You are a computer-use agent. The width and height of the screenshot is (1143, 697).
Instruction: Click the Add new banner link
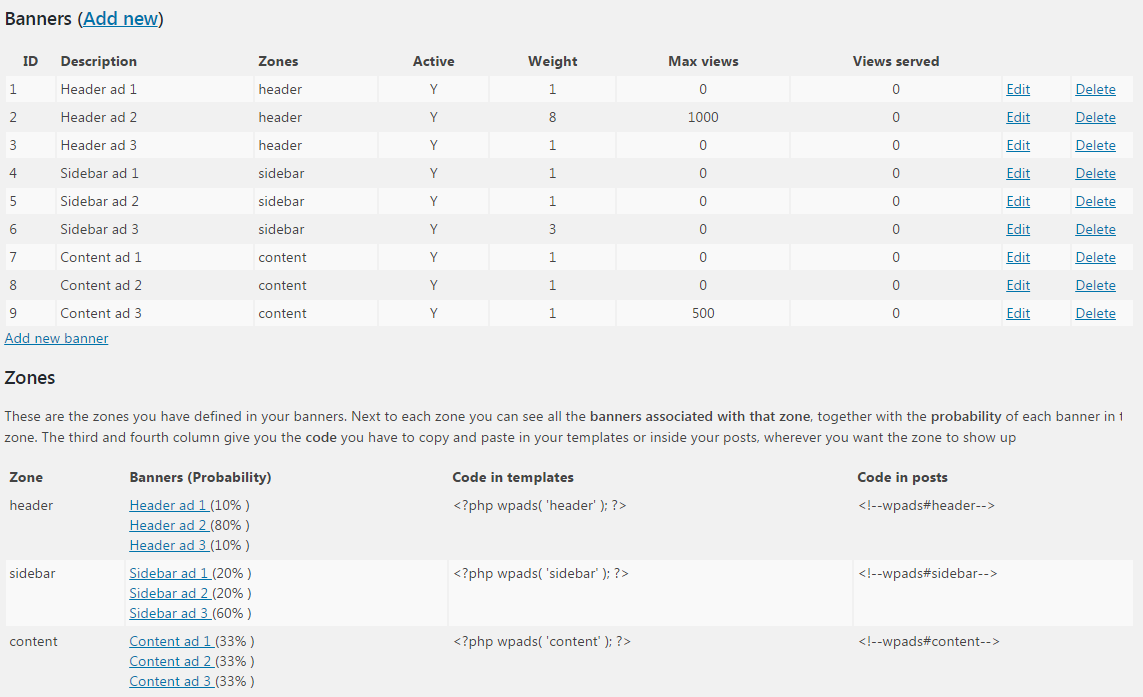[x=56, y=338]
